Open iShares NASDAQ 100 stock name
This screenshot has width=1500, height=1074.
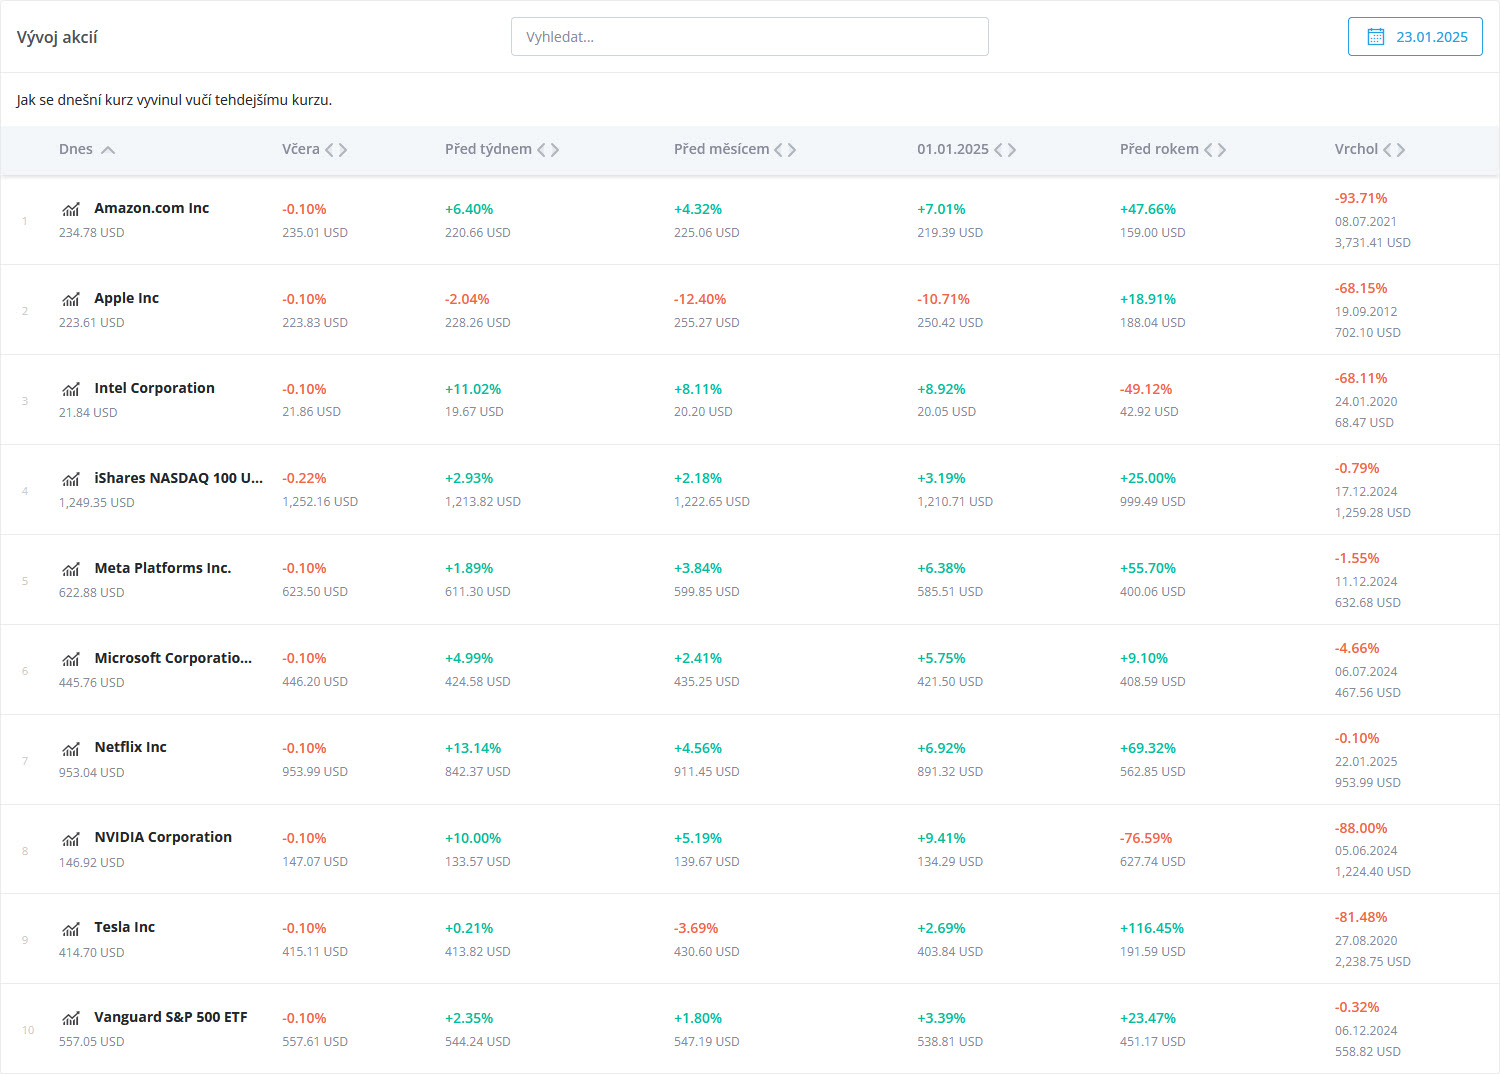[x=179, y=478]
